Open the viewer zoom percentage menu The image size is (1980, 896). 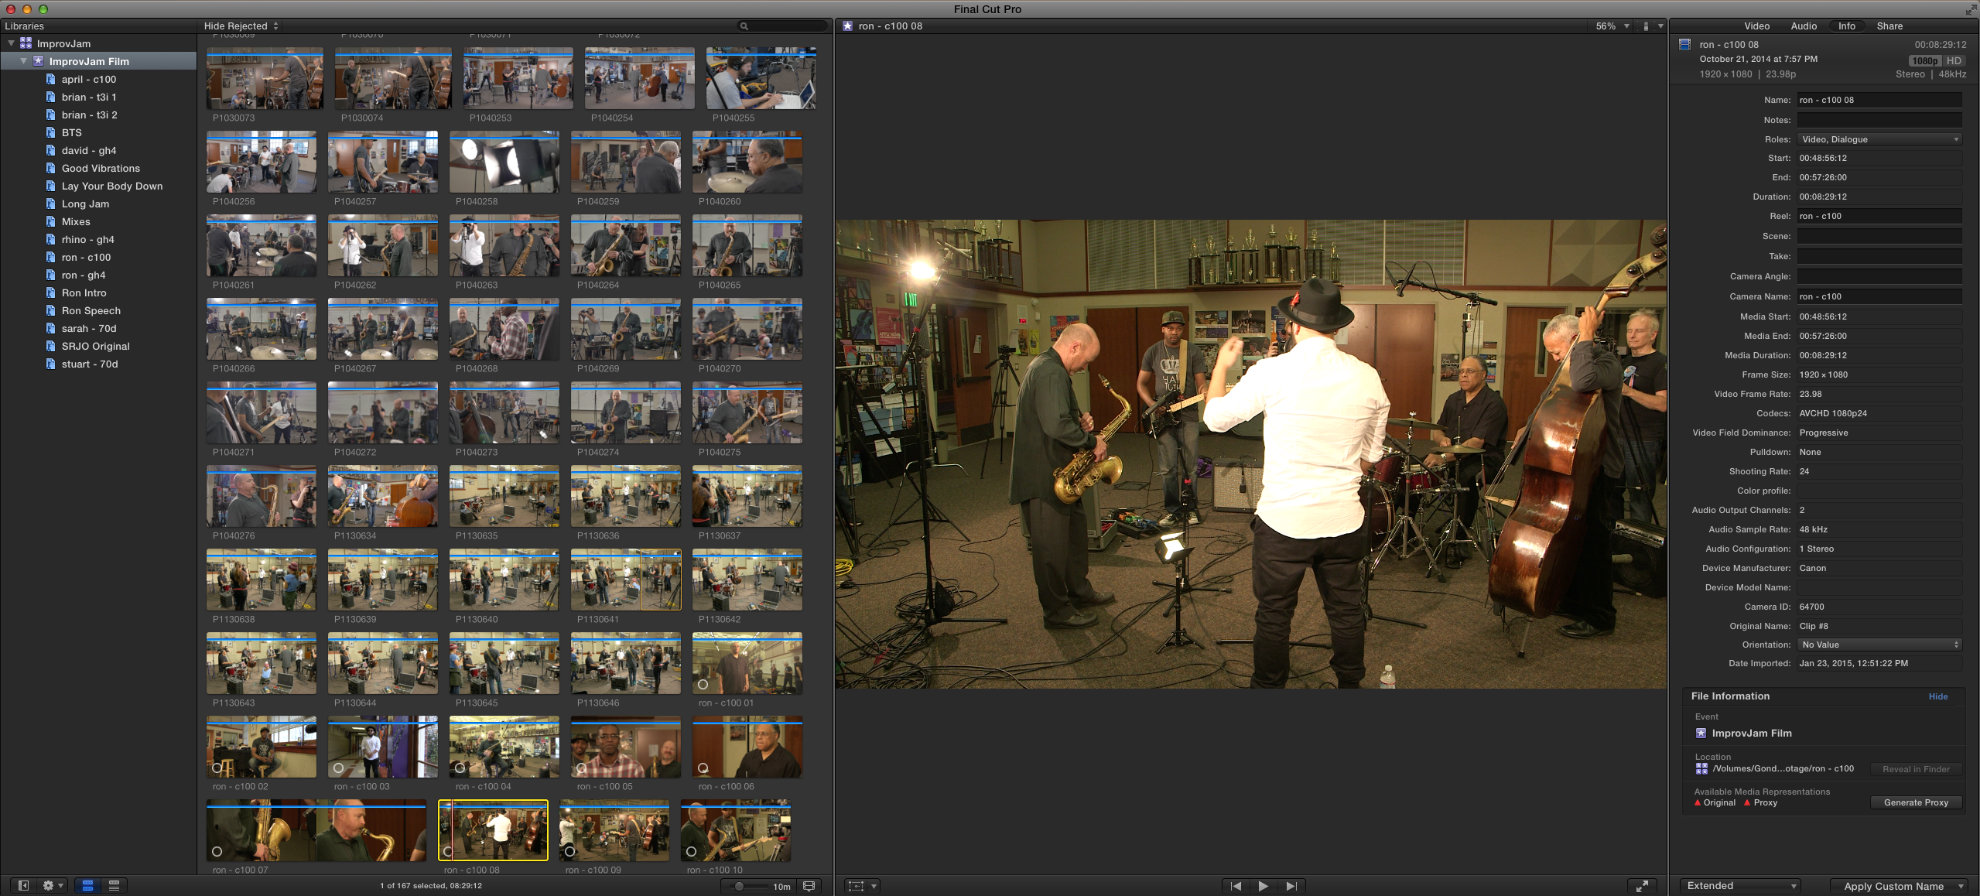tap(1611, 26)
